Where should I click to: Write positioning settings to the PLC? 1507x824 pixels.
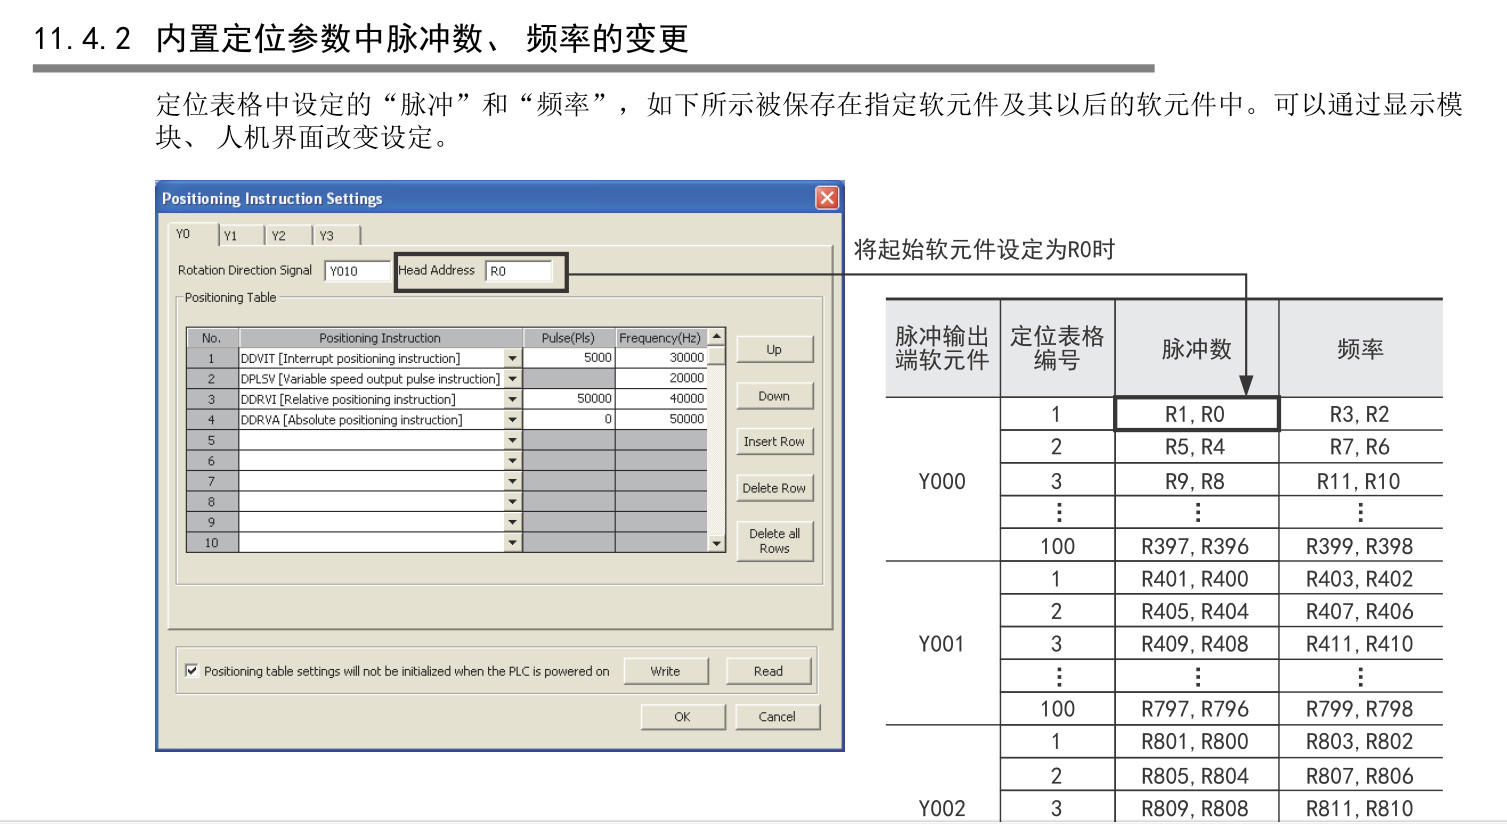(665, 671)
